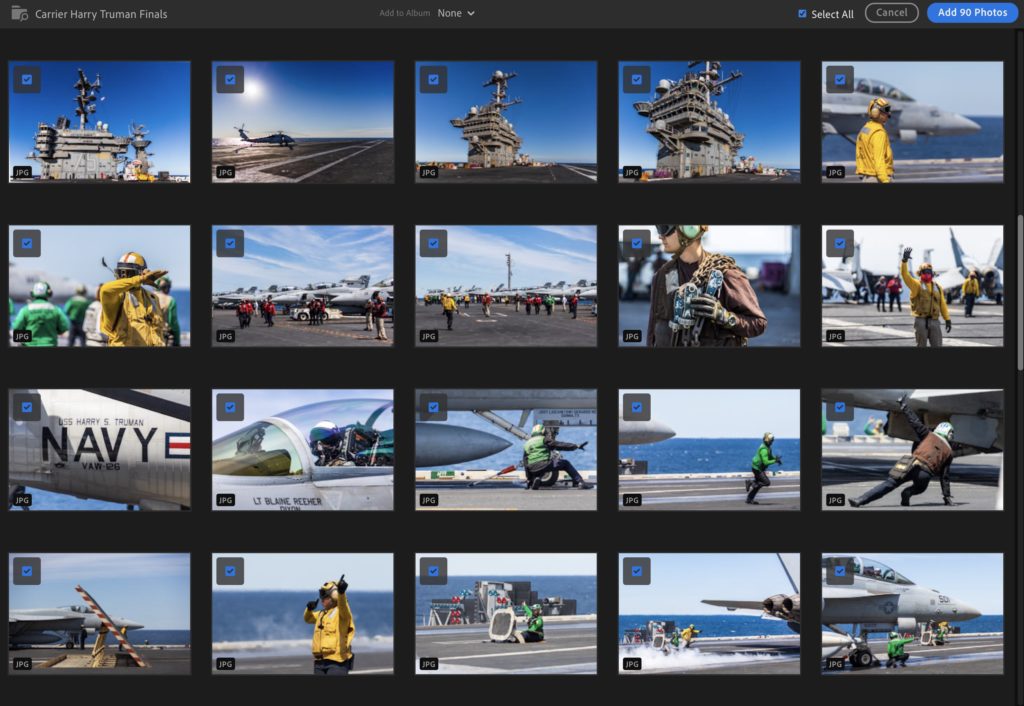Open the Add to Album dropdown
The width and height of the screenshot is (1024, 706).
click(x=456, y=13)
